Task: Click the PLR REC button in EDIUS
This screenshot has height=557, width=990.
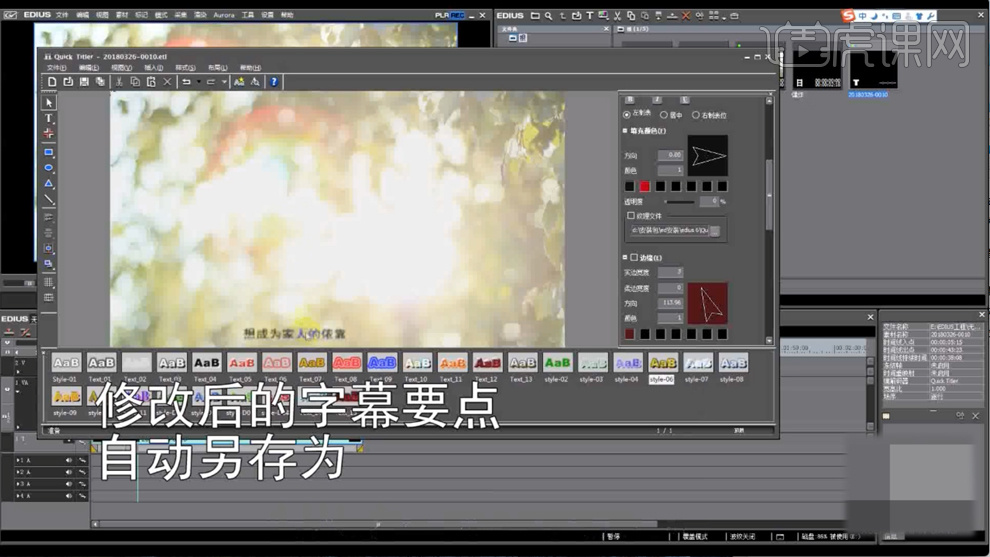Action: 450,15
